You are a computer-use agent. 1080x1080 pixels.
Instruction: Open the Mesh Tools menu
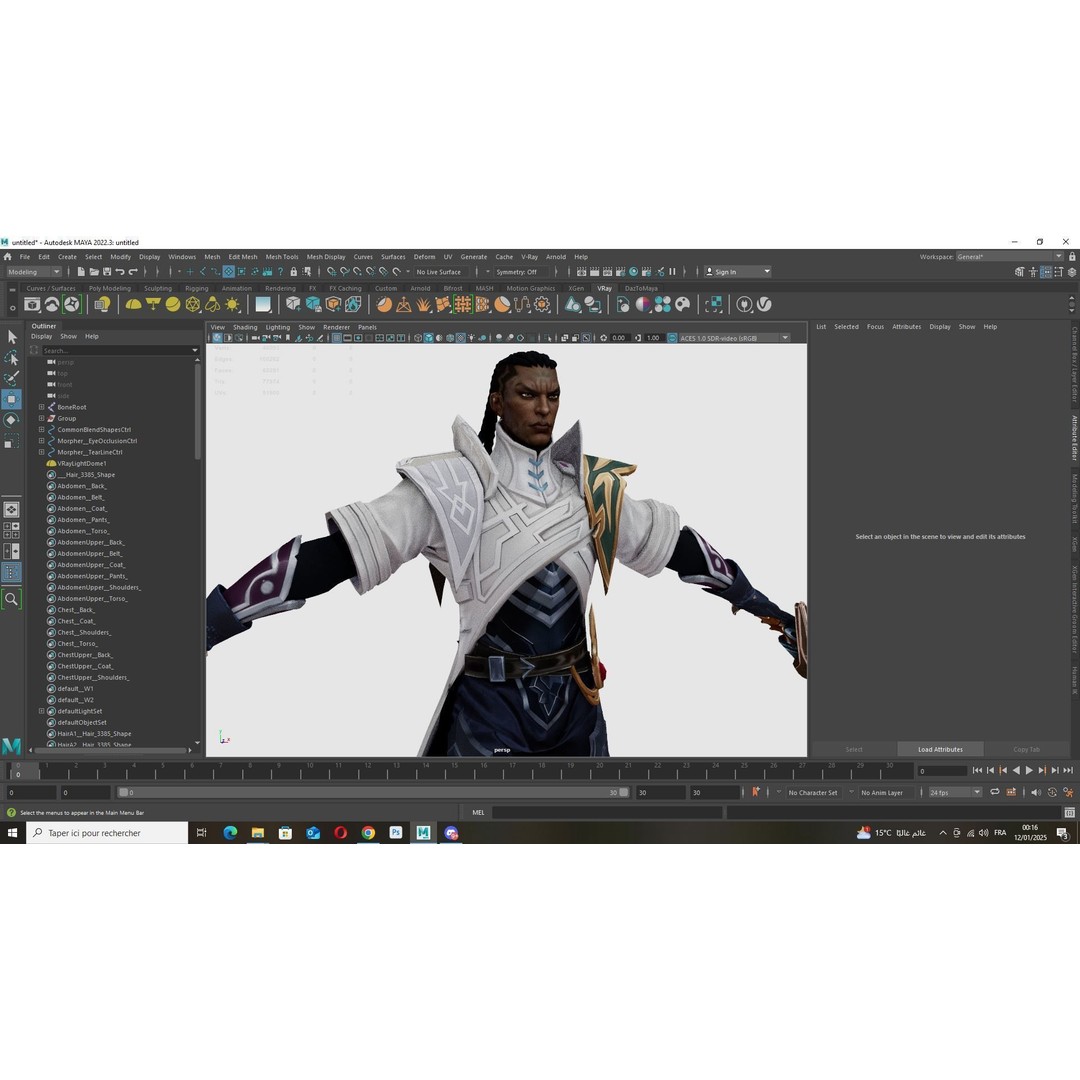click(282, 257)
